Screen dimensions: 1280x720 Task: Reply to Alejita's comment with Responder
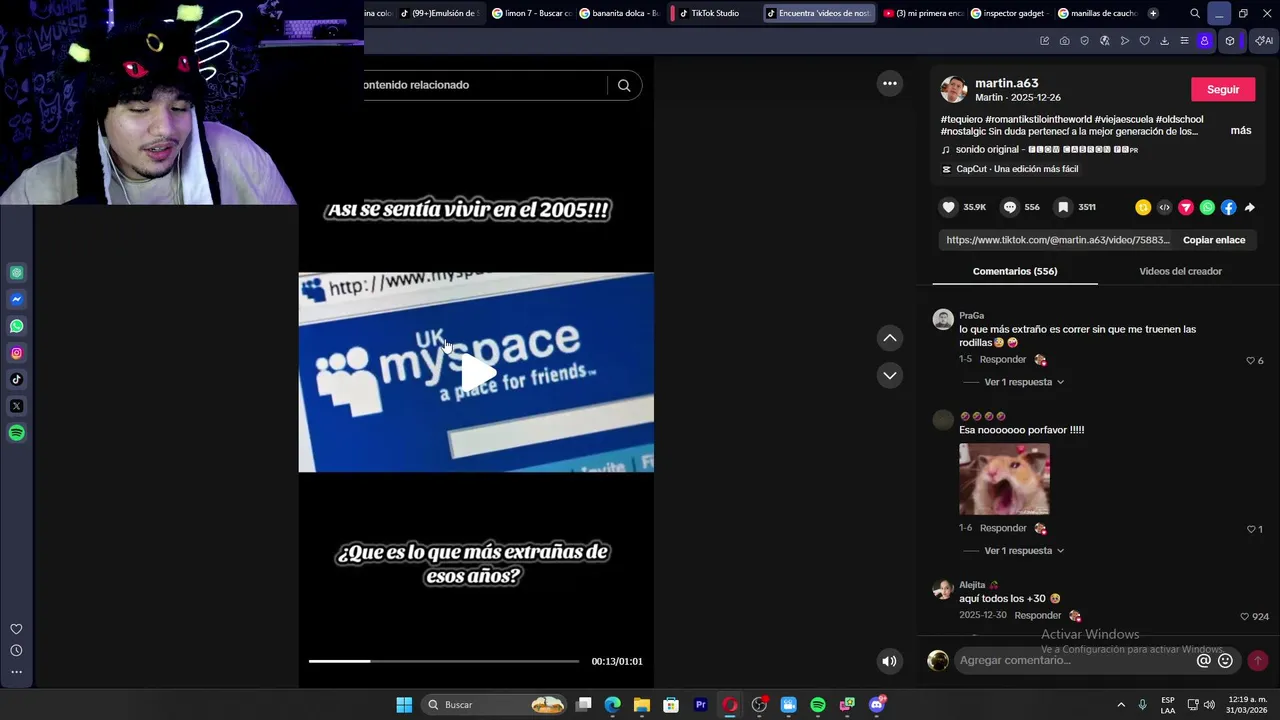(1038, 616)
